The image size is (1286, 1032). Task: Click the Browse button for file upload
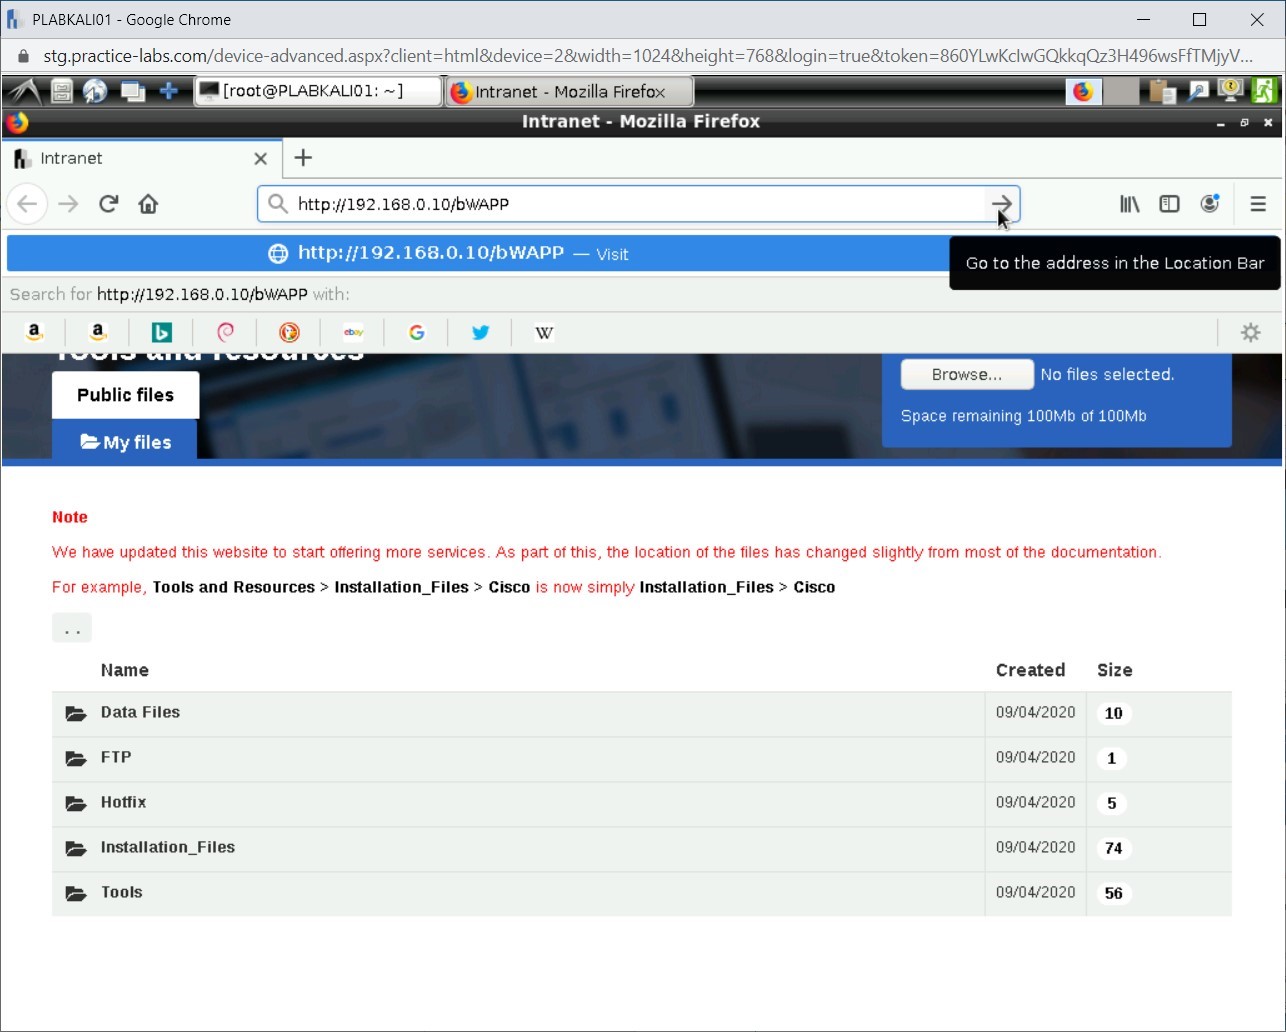(x=966, y=374)
